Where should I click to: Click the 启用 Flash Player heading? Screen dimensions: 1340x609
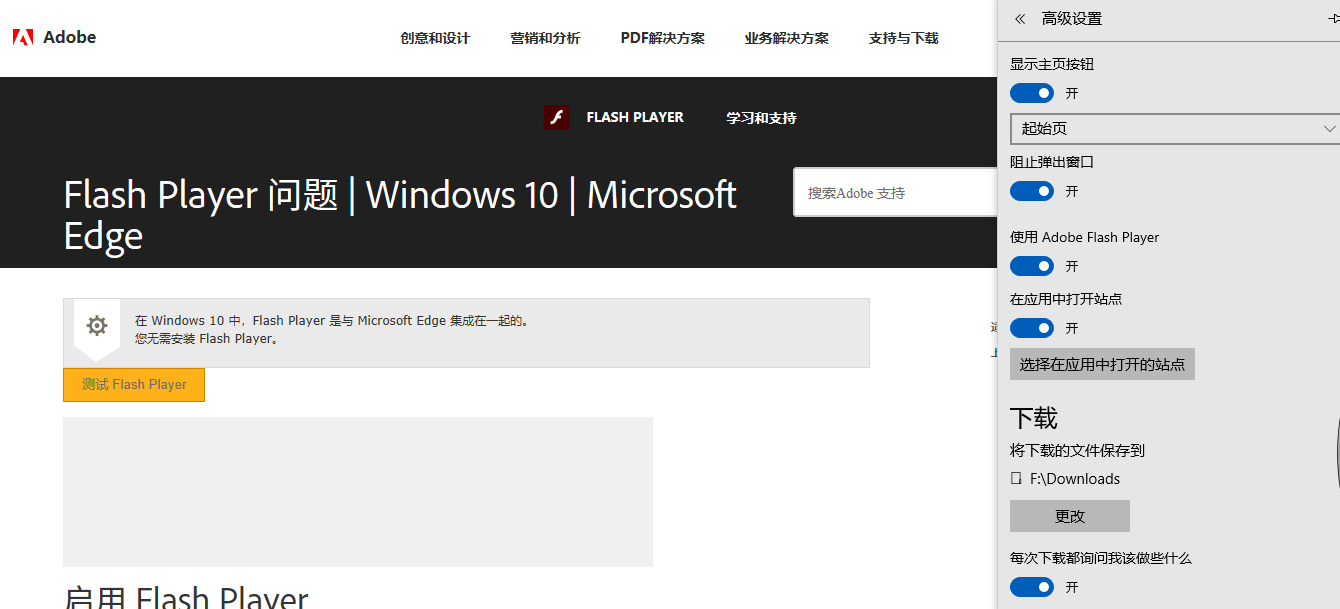click(186, 598)
